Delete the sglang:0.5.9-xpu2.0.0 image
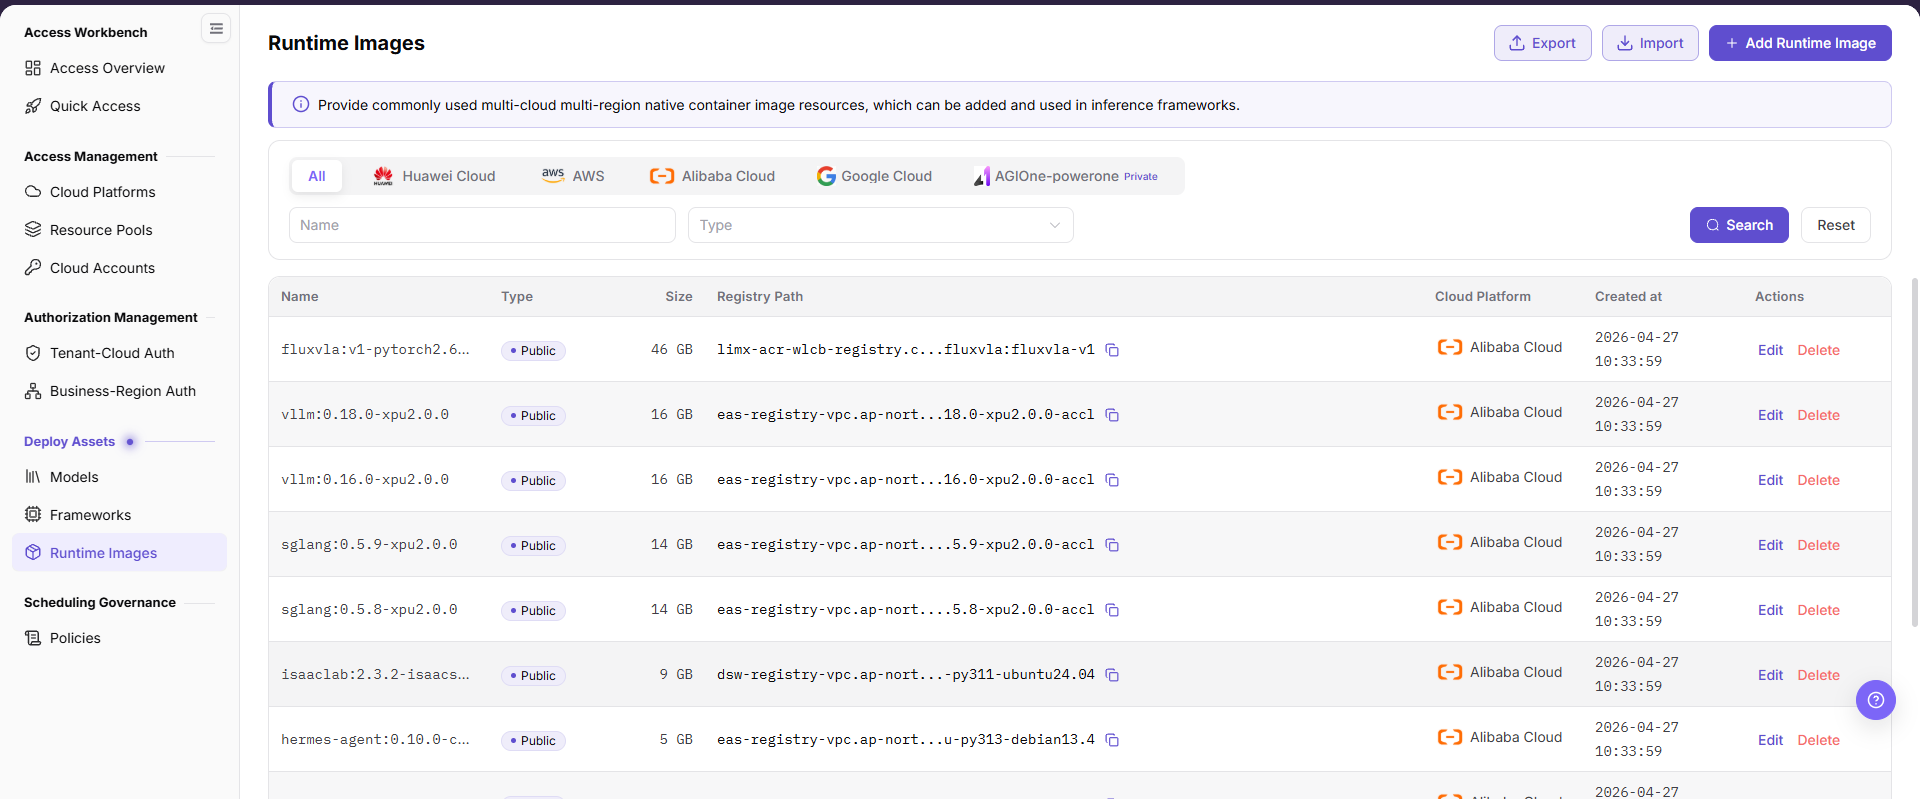The image size is (1920, 799). (x=1818, y=545)
